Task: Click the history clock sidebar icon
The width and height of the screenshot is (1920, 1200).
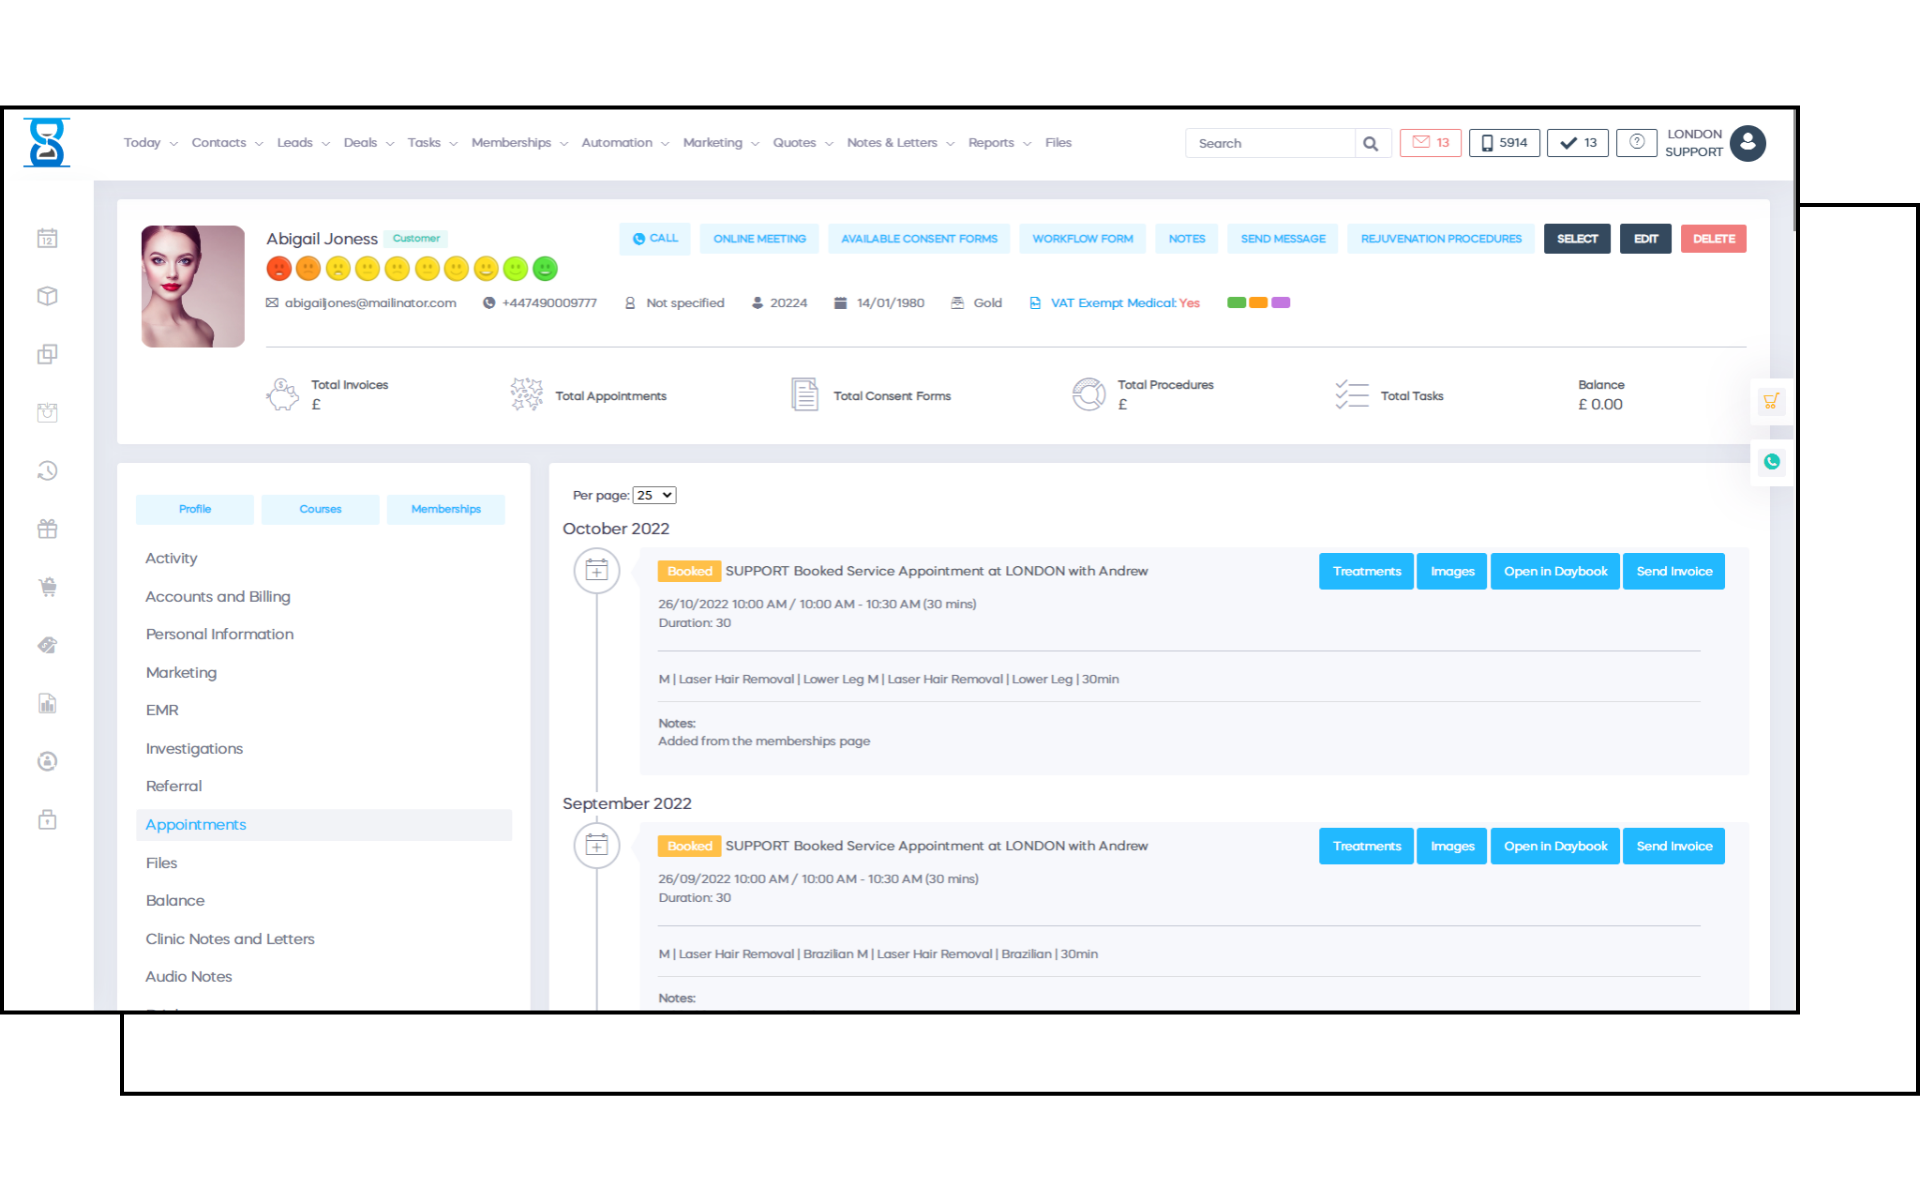Action: [x=47, y=471]
